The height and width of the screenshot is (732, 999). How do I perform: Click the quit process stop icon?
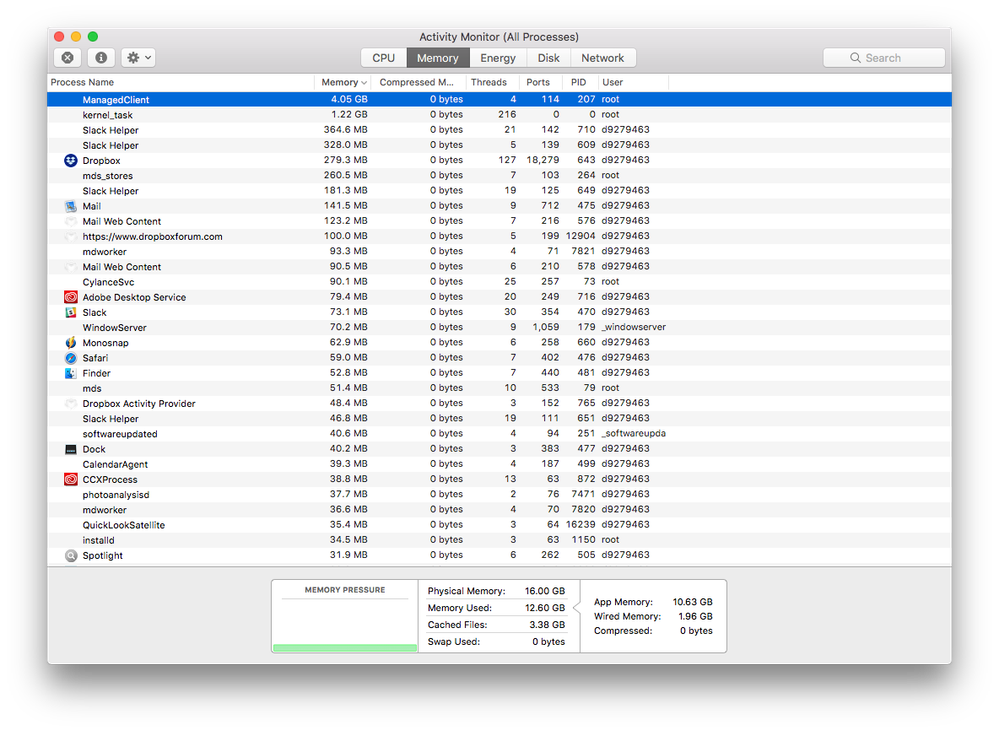67,58
